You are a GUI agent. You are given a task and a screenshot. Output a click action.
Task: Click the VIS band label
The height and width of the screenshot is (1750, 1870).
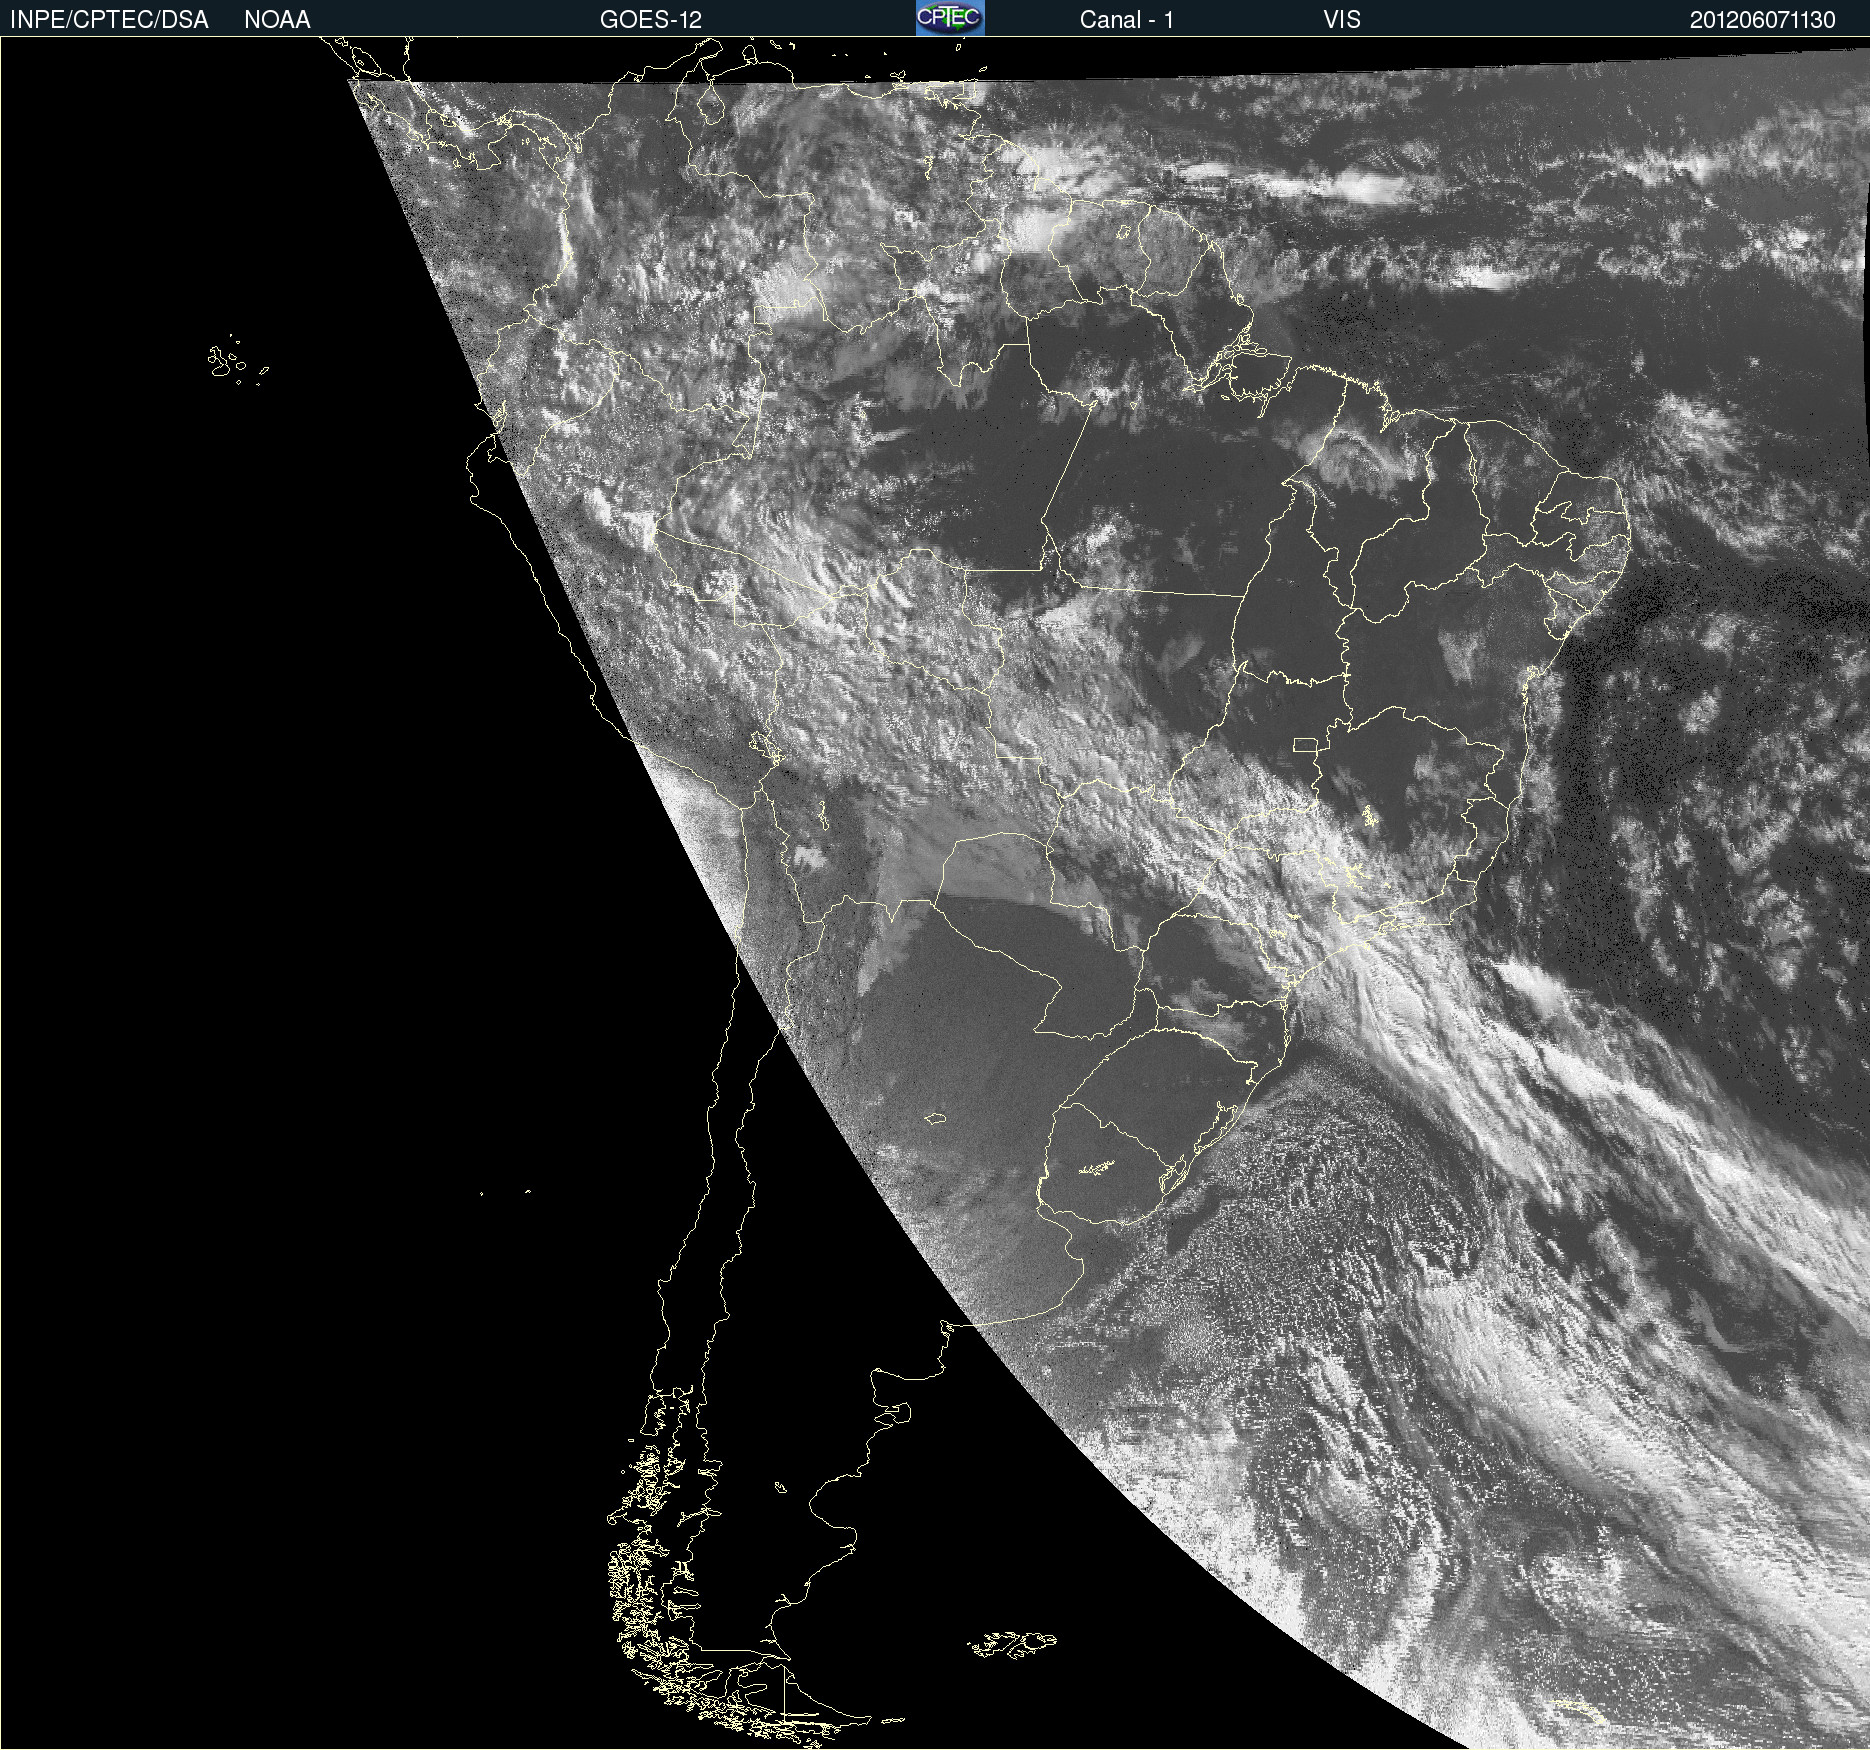coord(1342,20)
